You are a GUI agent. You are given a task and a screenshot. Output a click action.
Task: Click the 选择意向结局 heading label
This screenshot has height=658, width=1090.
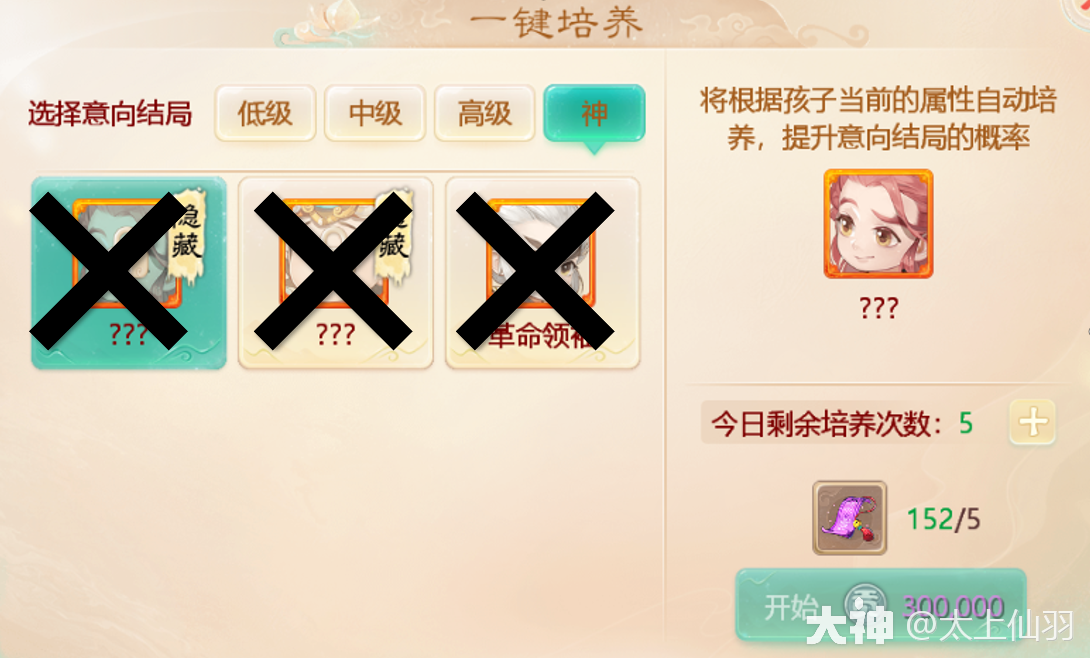(110, 113)
